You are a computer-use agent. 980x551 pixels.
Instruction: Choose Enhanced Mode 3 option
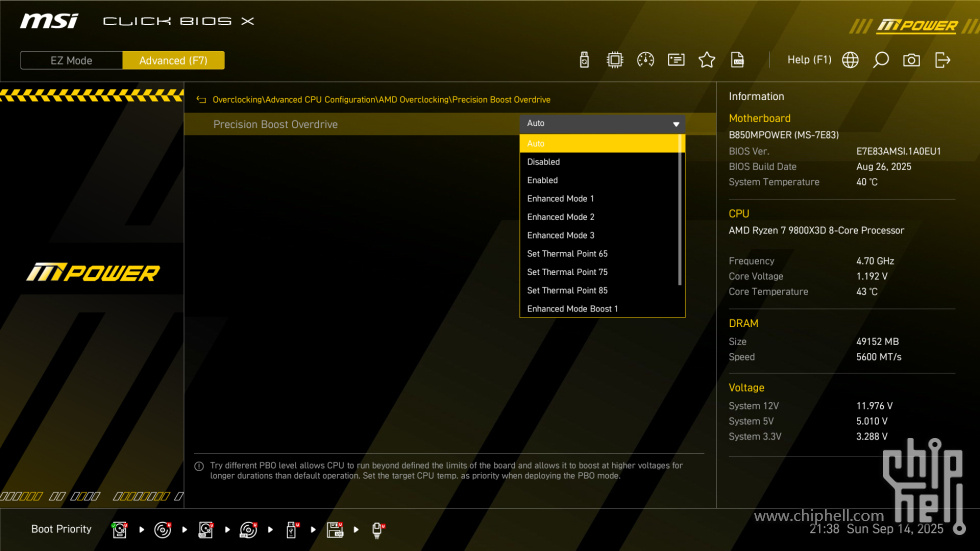tap(599, 236)
